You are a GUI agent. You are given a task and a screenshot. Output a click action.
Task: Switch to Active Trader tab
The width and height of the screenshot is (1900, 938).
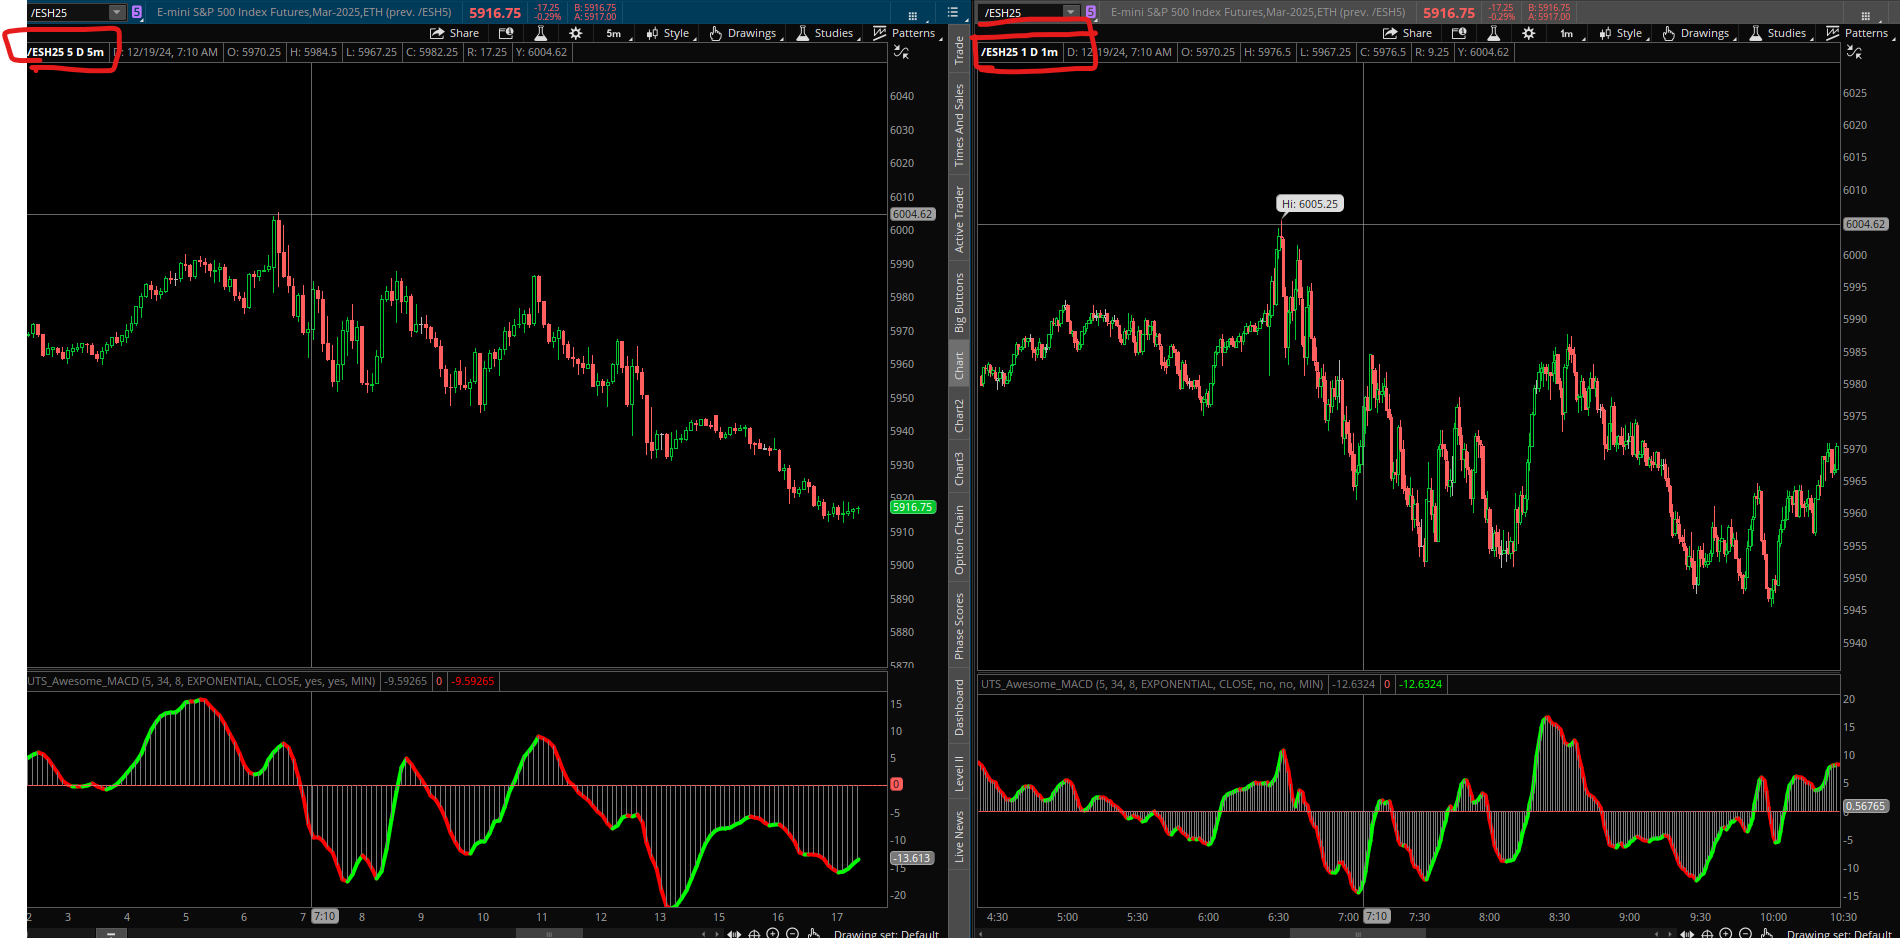pyautogui.click(x=959, y=219)
